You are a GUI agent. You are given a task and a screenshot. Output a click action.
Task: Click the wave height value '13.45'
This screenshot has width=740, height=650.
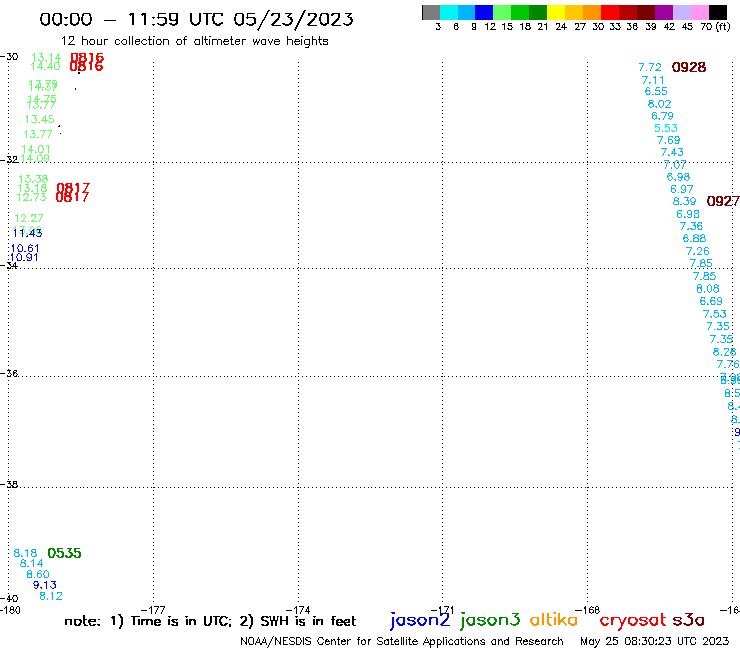coord(40,119)
